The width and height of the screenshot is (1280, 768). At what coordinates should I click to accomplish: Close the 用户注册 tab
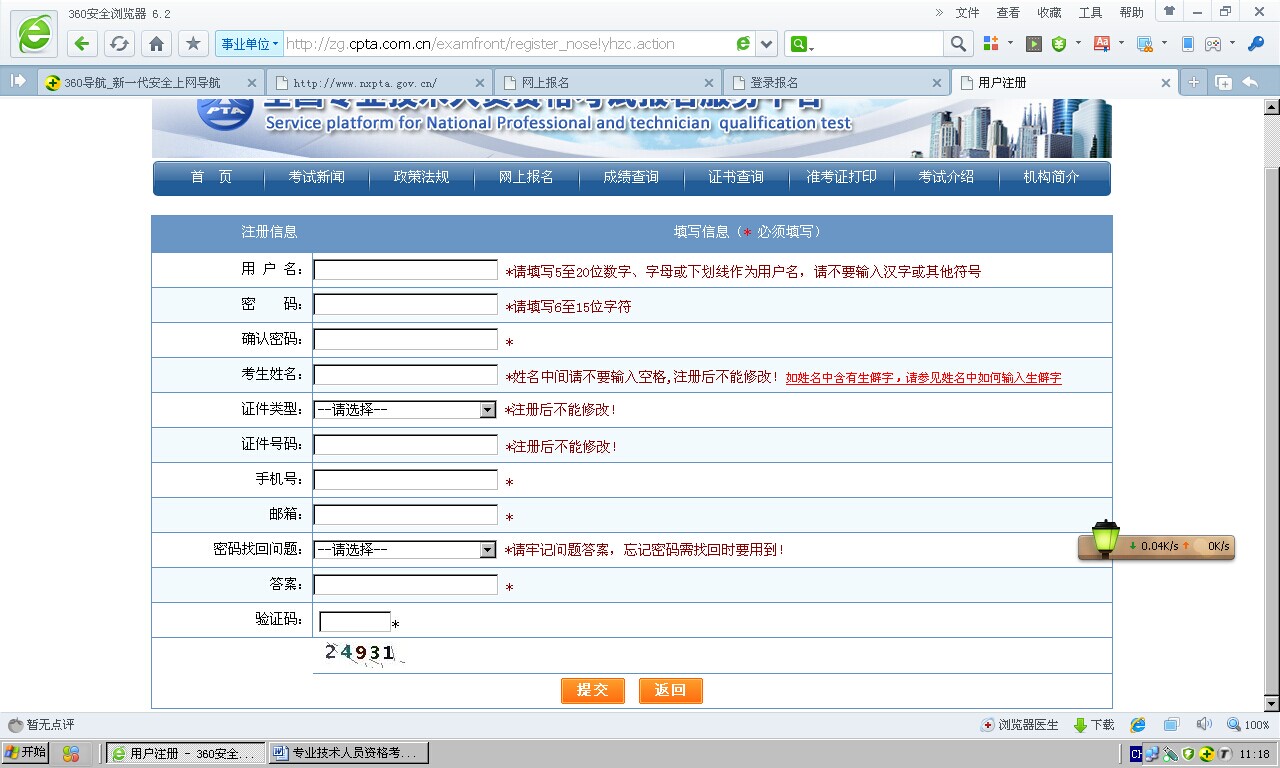click(1165, 83)
